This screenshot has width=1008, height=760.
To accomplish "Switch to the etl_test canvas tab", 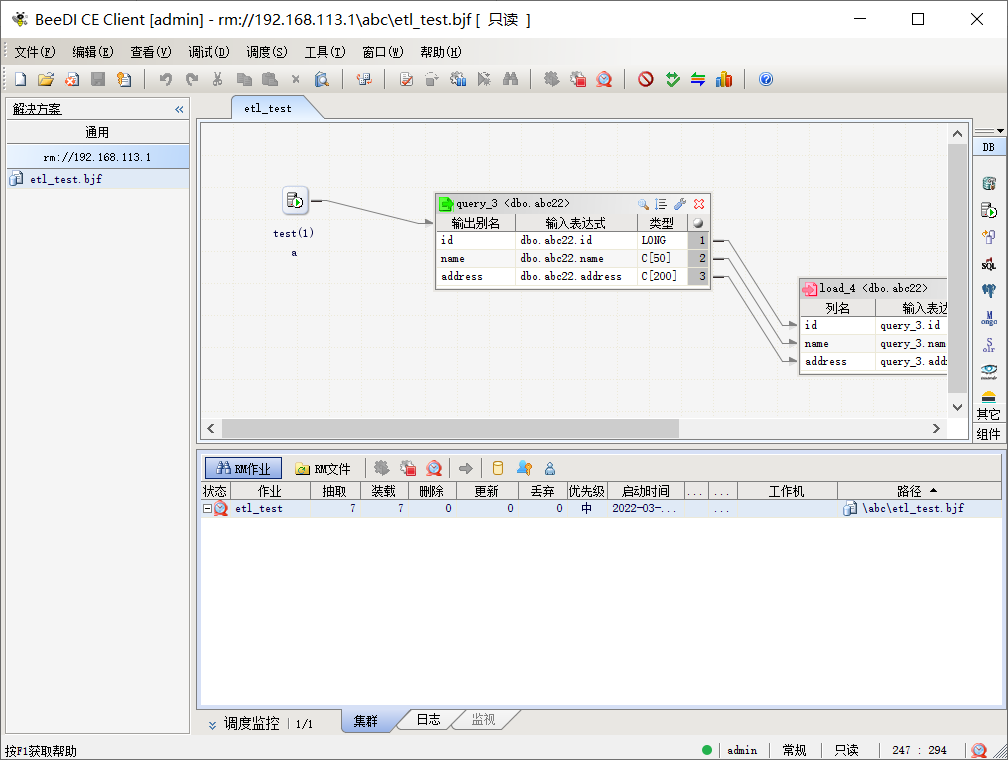I will point(268,108).
